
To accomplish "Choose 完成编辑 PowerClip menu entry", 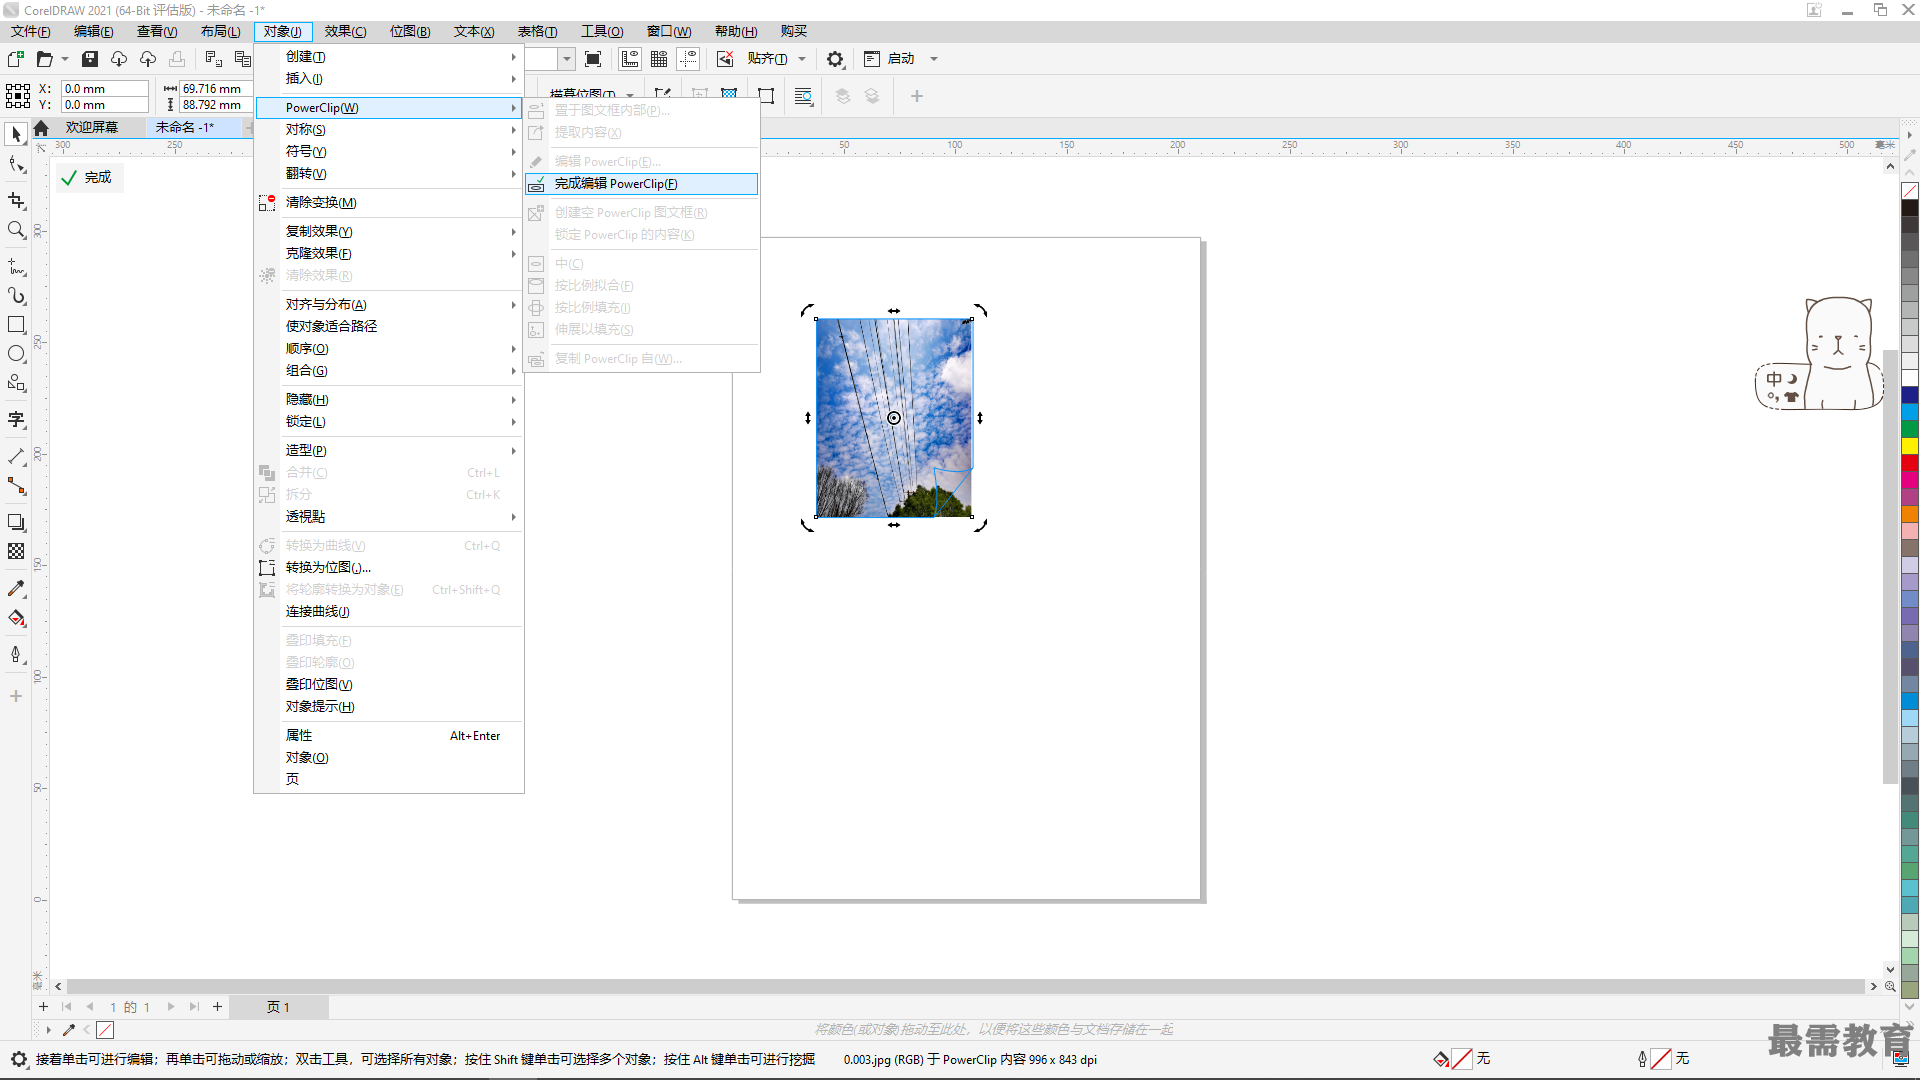I will pos(641,184).
